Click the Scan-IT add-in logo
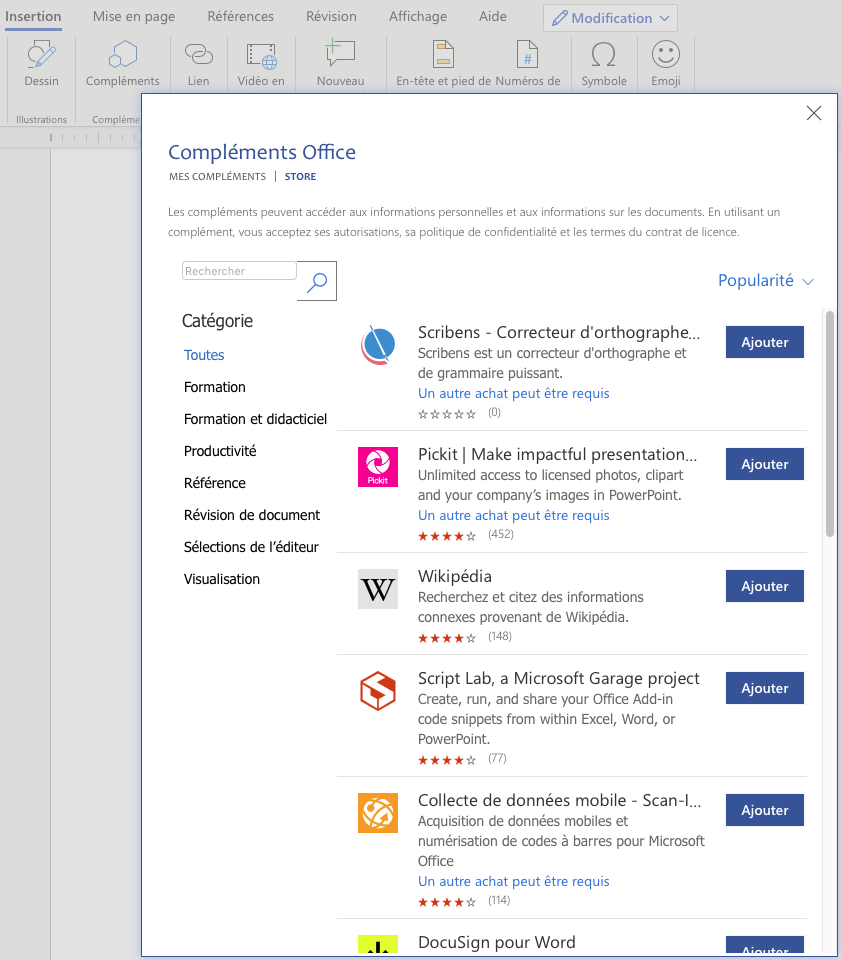Image resolution: width=841 pixels, height=960 pixels. pos(378,813)
